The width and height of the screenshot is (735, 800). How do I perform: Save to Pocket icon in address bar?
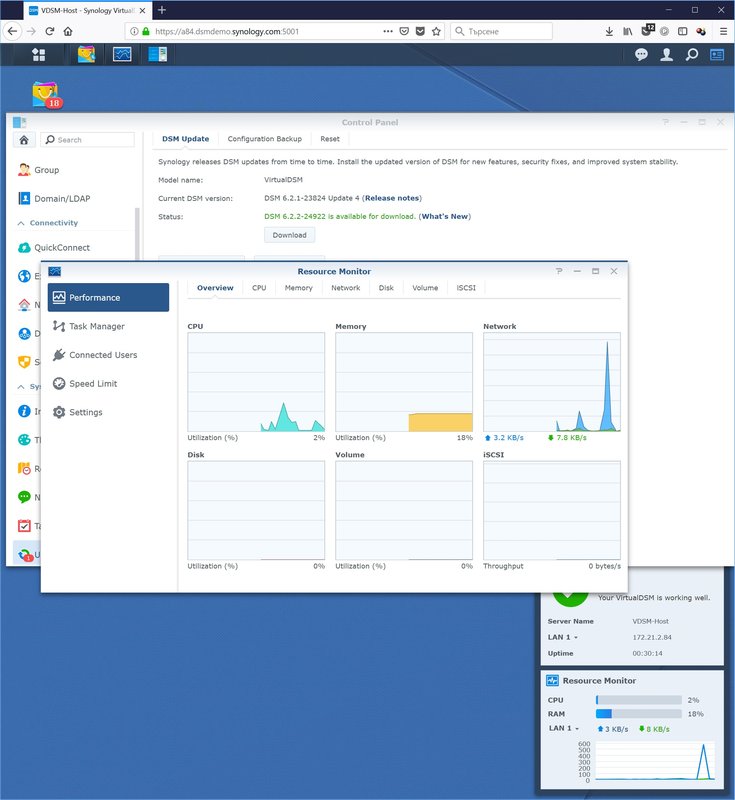pyautogui.click(x=420, y=31)
